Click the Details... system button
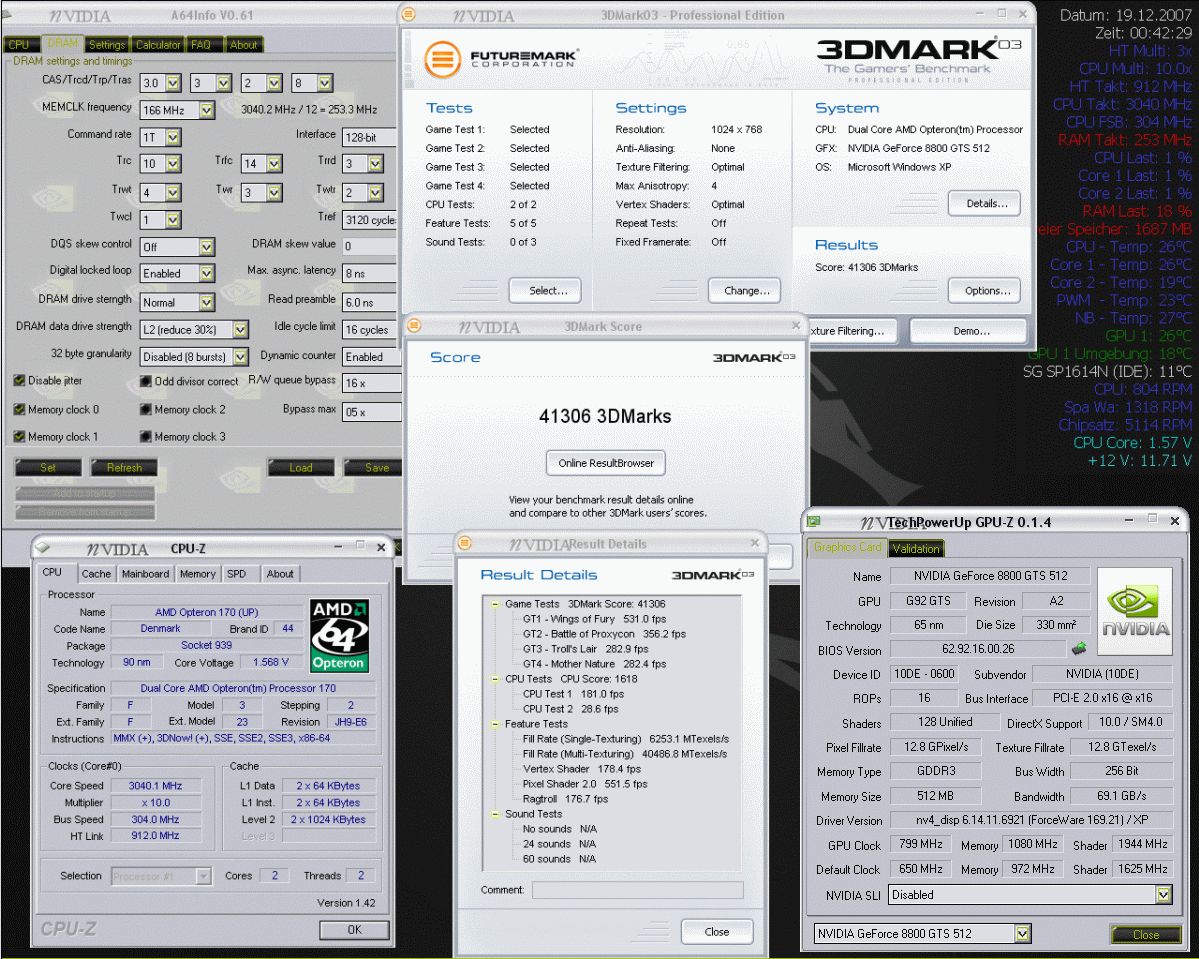The height and width of the screenshot is (959, 1199). click(x=986, y=203)
